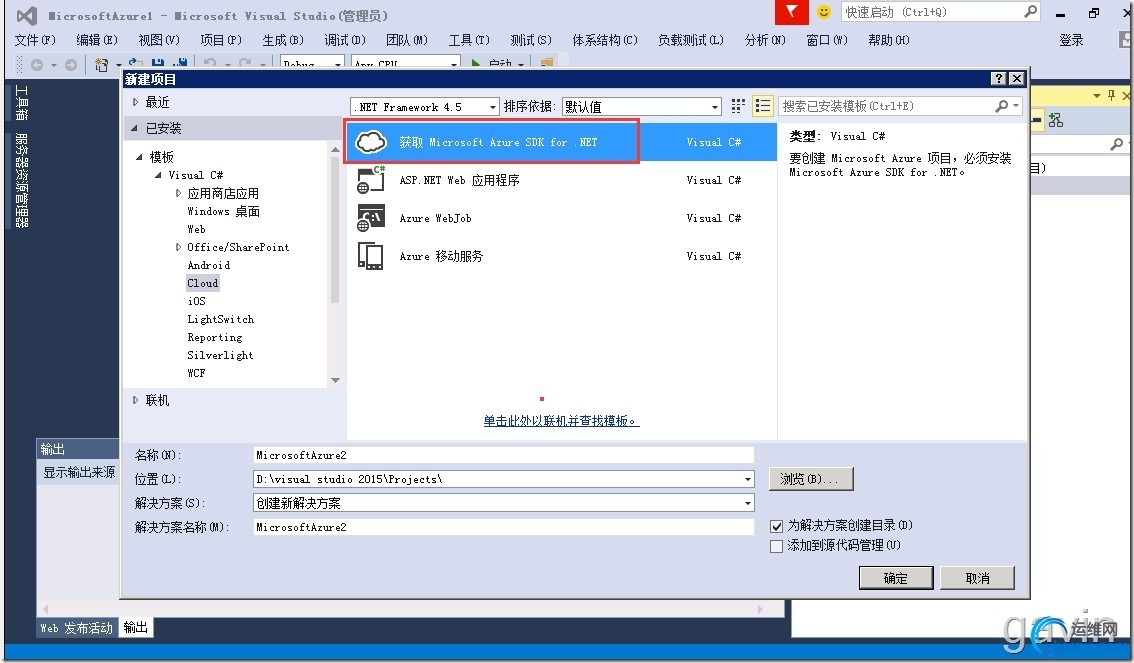Collapse the 已安装 section

135,129
